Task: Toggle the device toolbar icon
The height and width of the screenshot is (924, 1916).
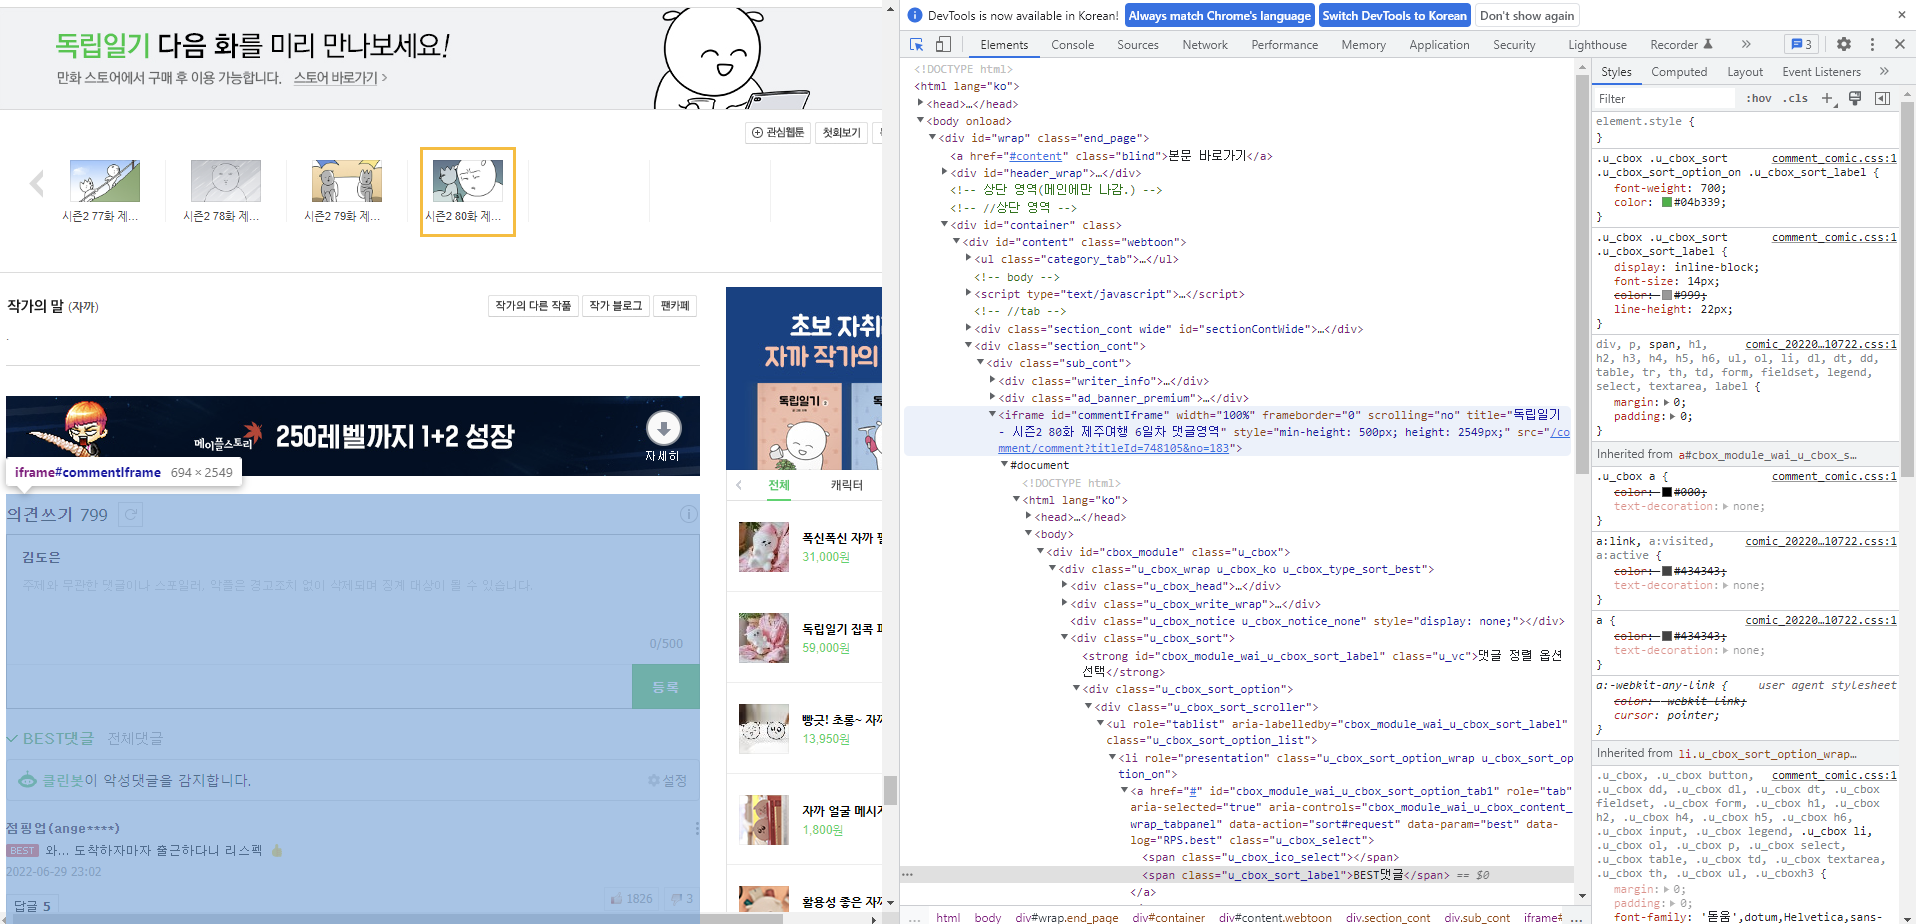Action: click(943, 44)
